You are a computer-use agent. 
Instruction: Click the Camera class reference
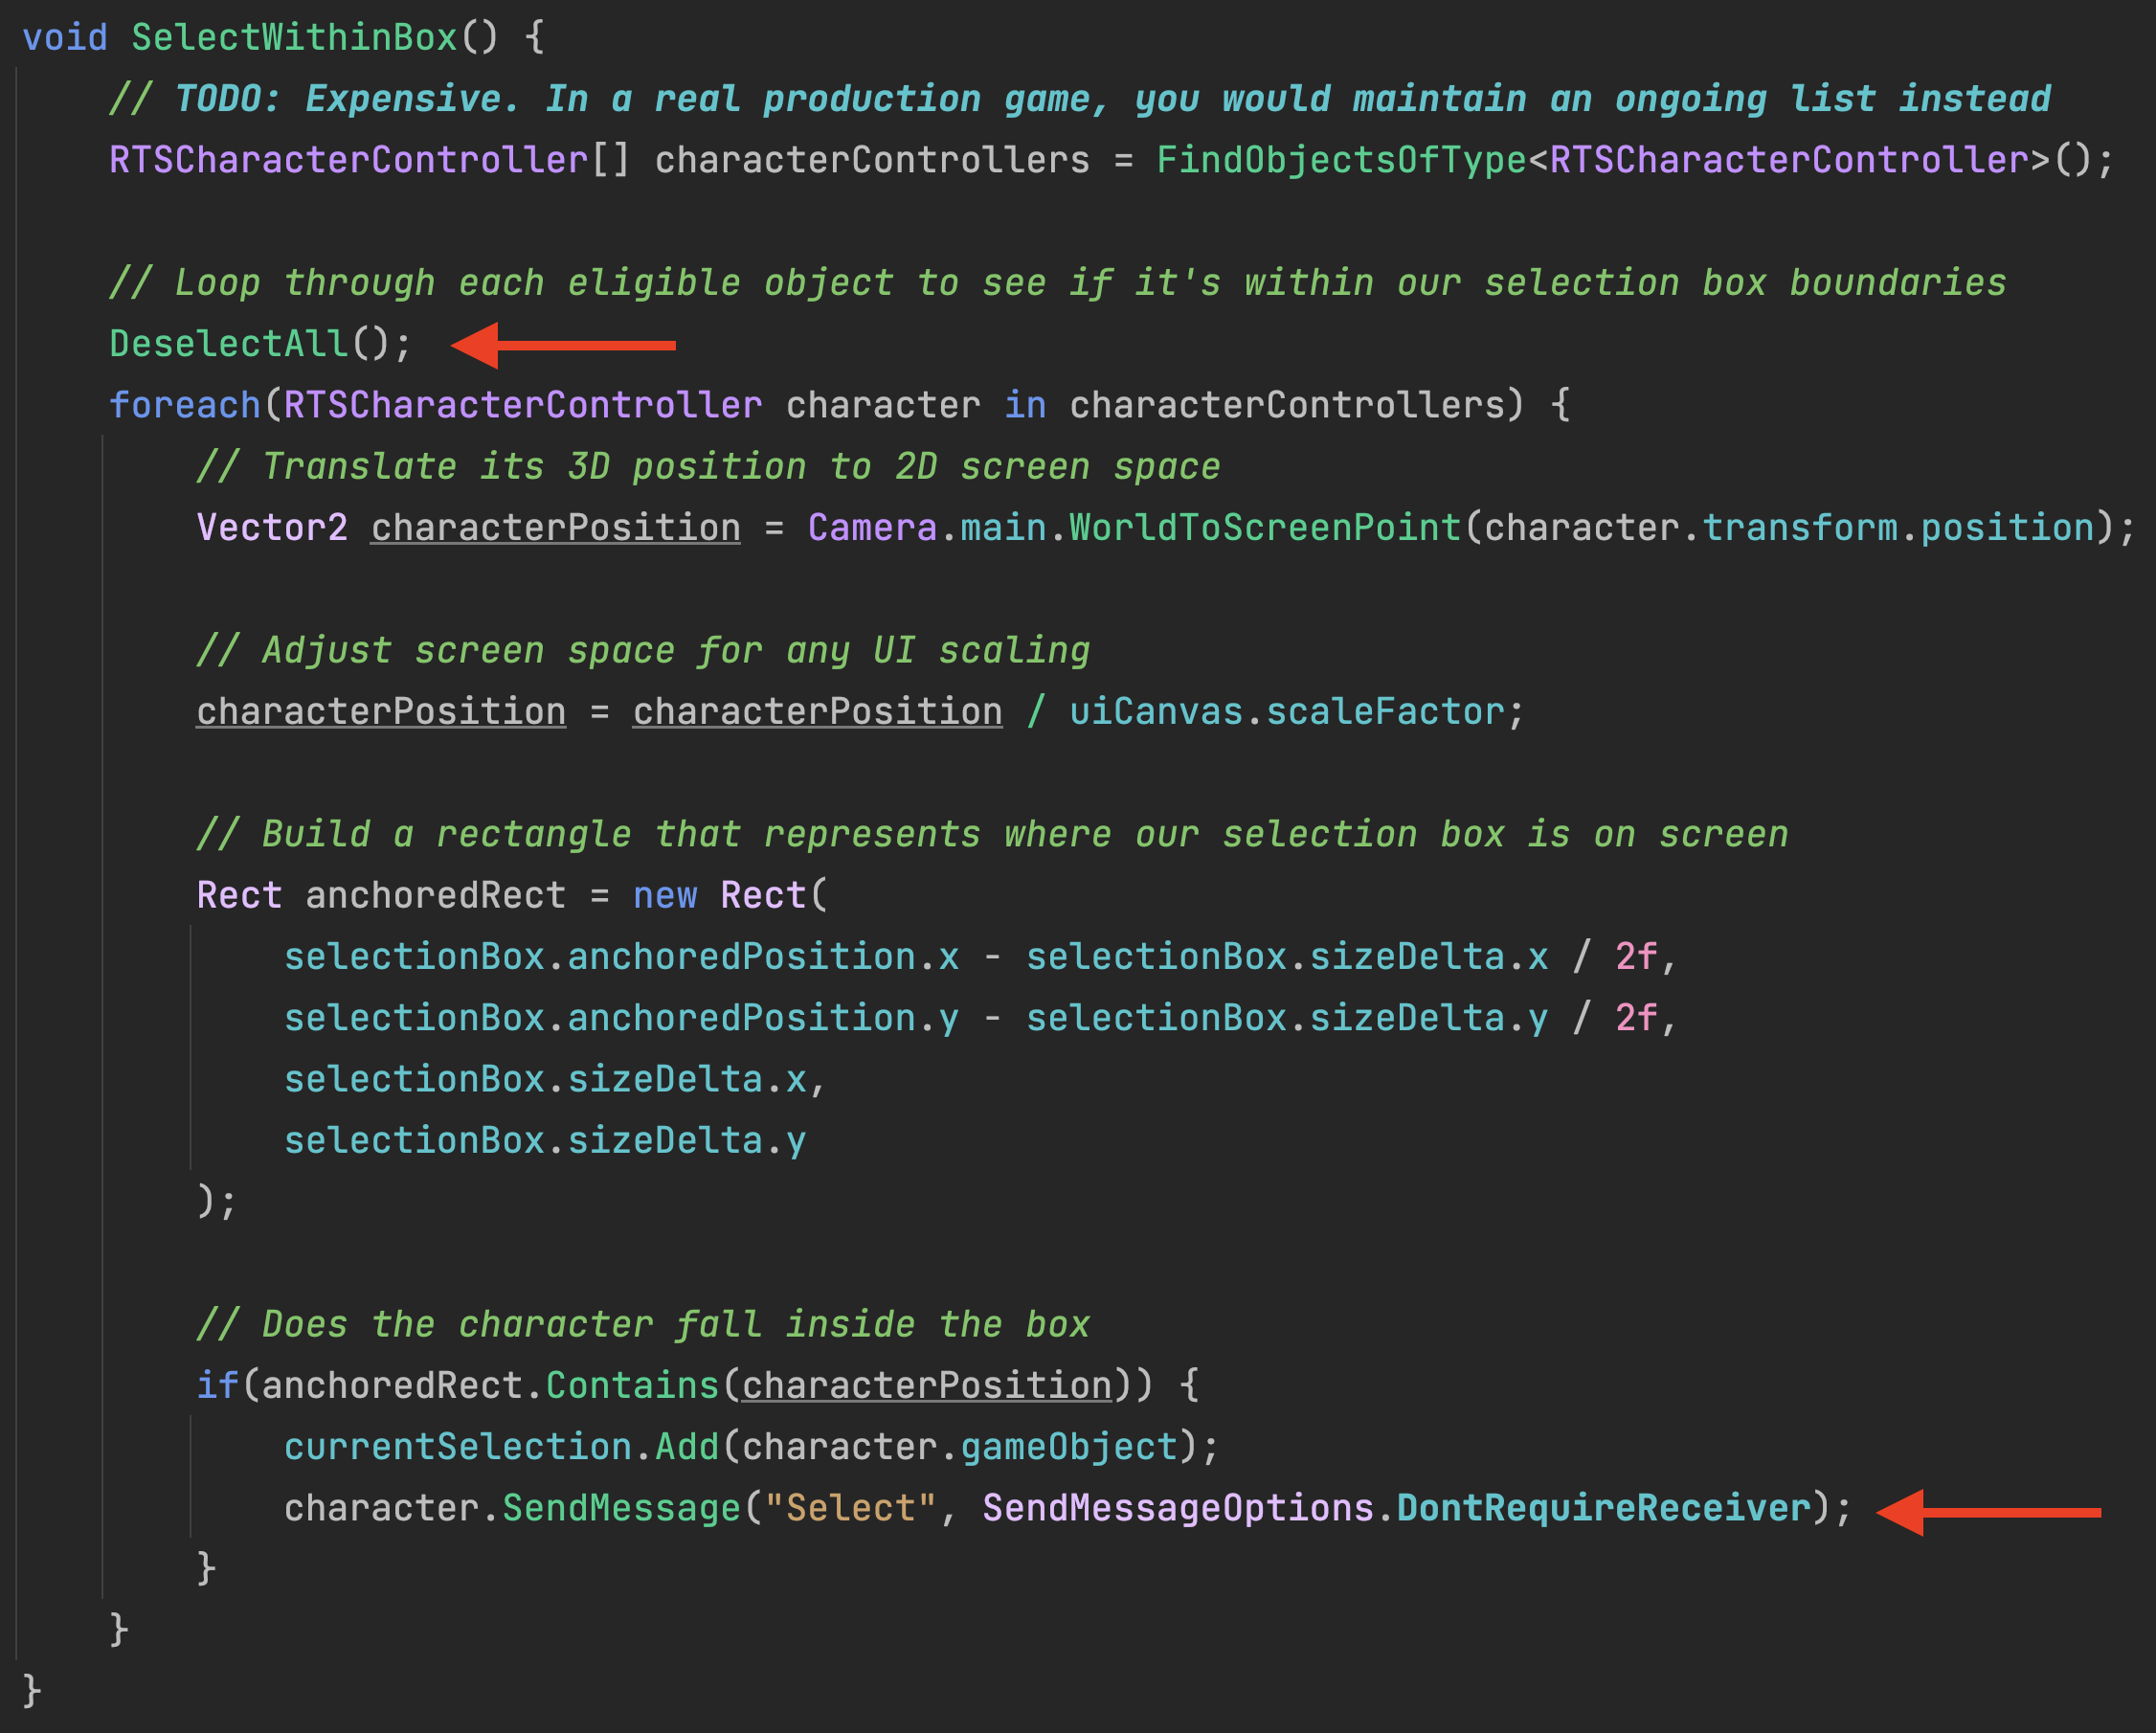tap(872, 528)
